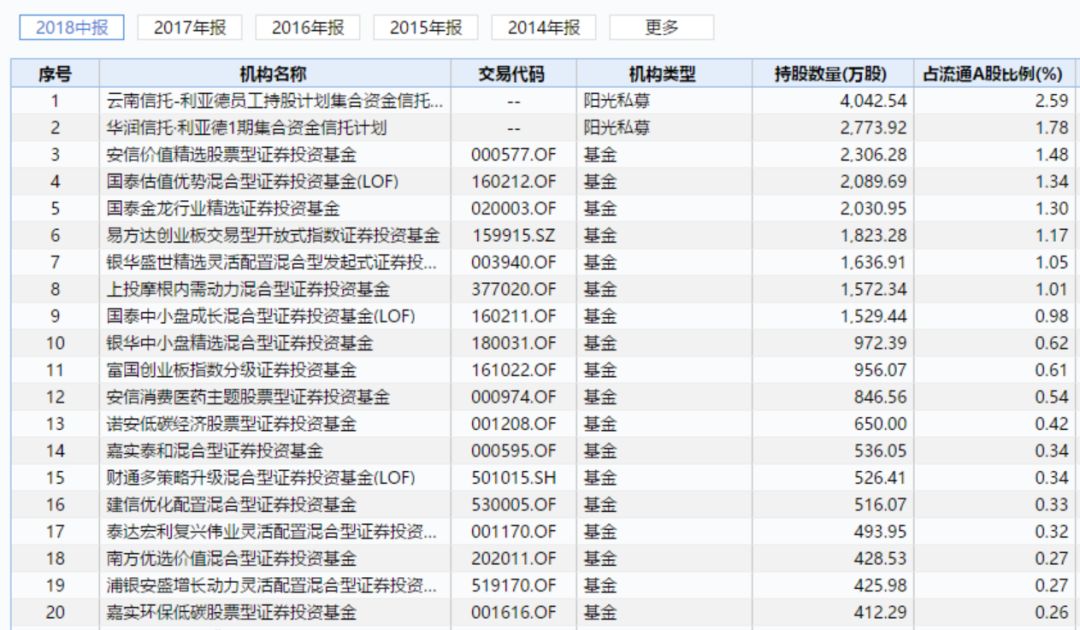Click 易方达创业板交易型开放式指数证券投资基金

(273, 235)
